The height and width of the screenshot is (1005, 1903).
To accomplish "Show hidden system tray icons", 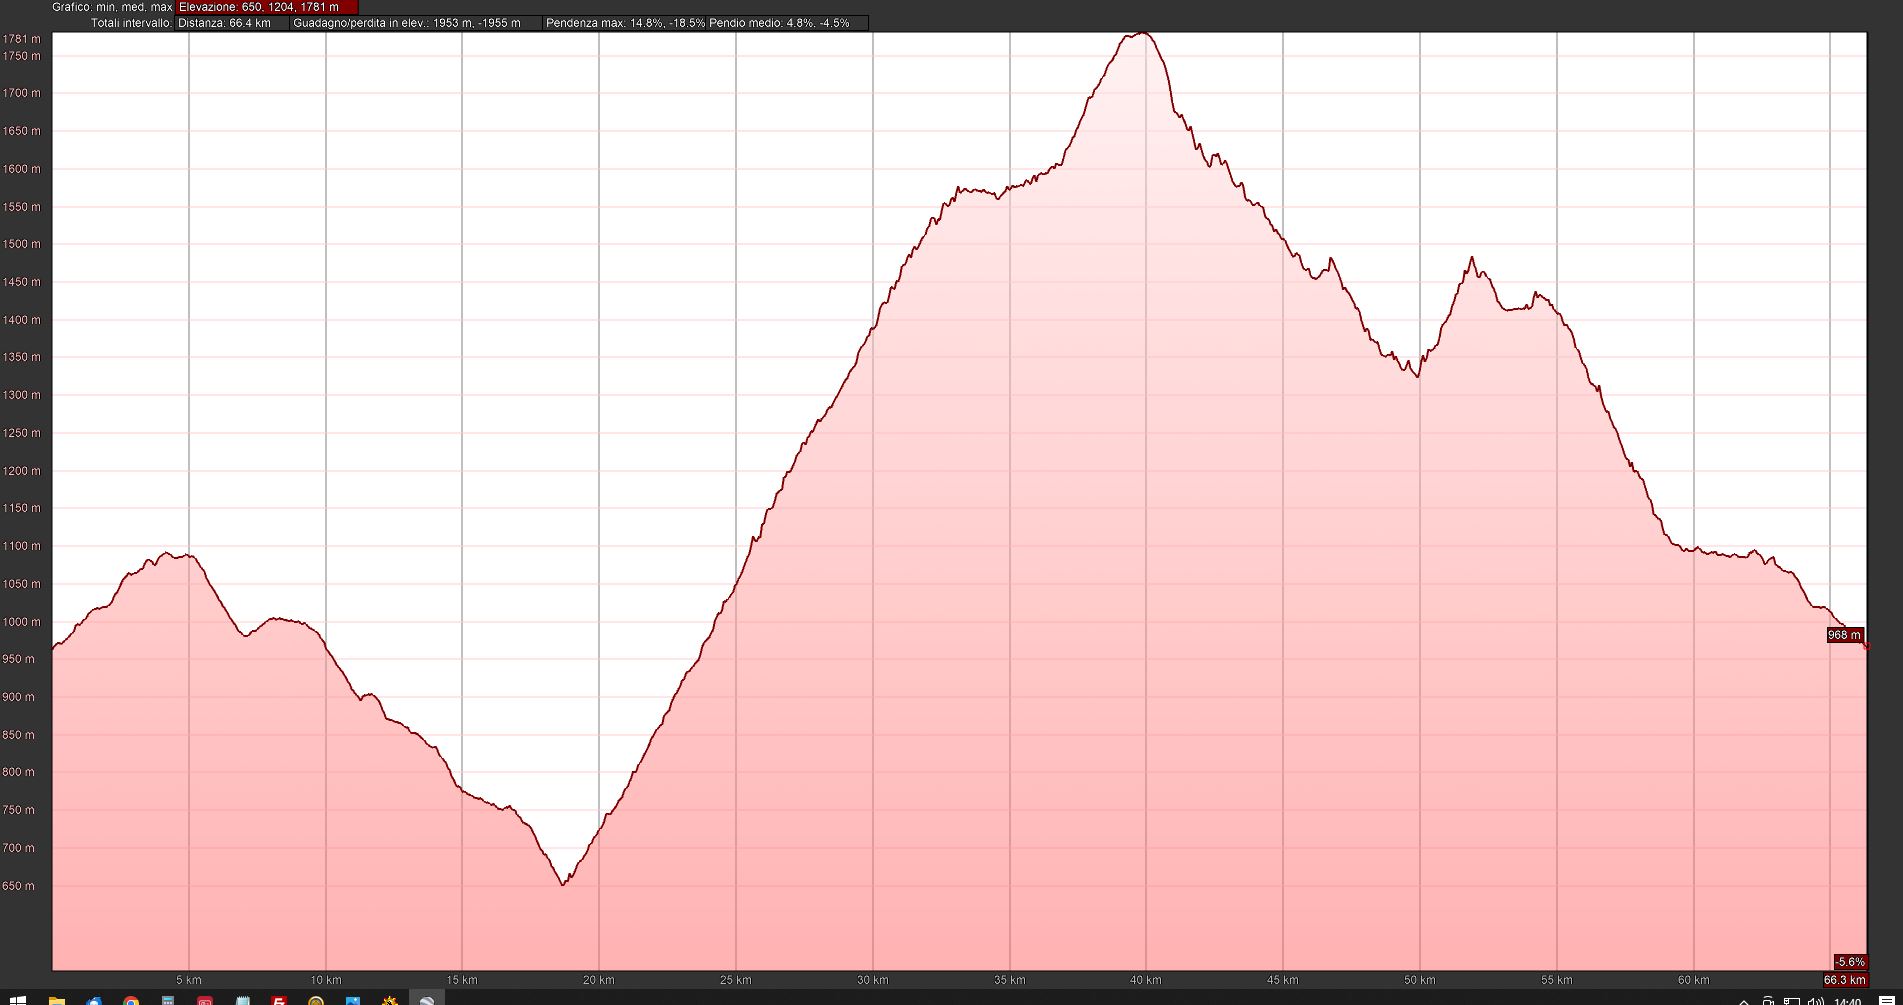I will point(1744,1001).
